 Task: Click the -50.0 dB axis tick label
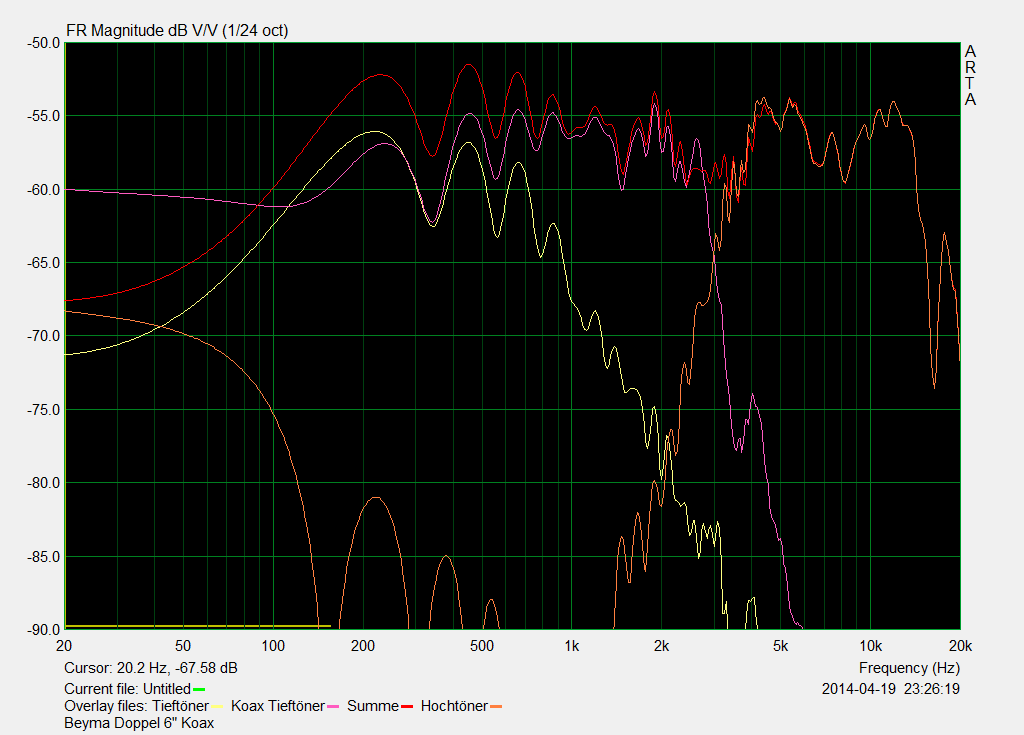coord(42,43)
